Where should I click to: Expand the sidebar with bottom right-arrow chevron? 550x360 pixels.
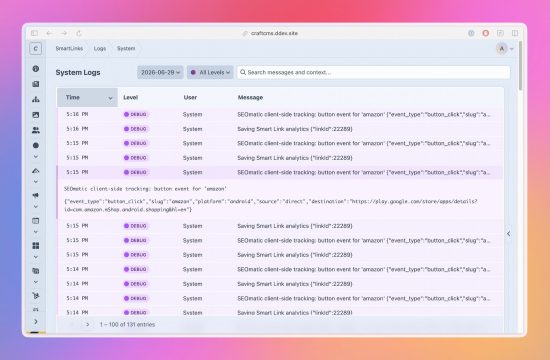[36, 321]
